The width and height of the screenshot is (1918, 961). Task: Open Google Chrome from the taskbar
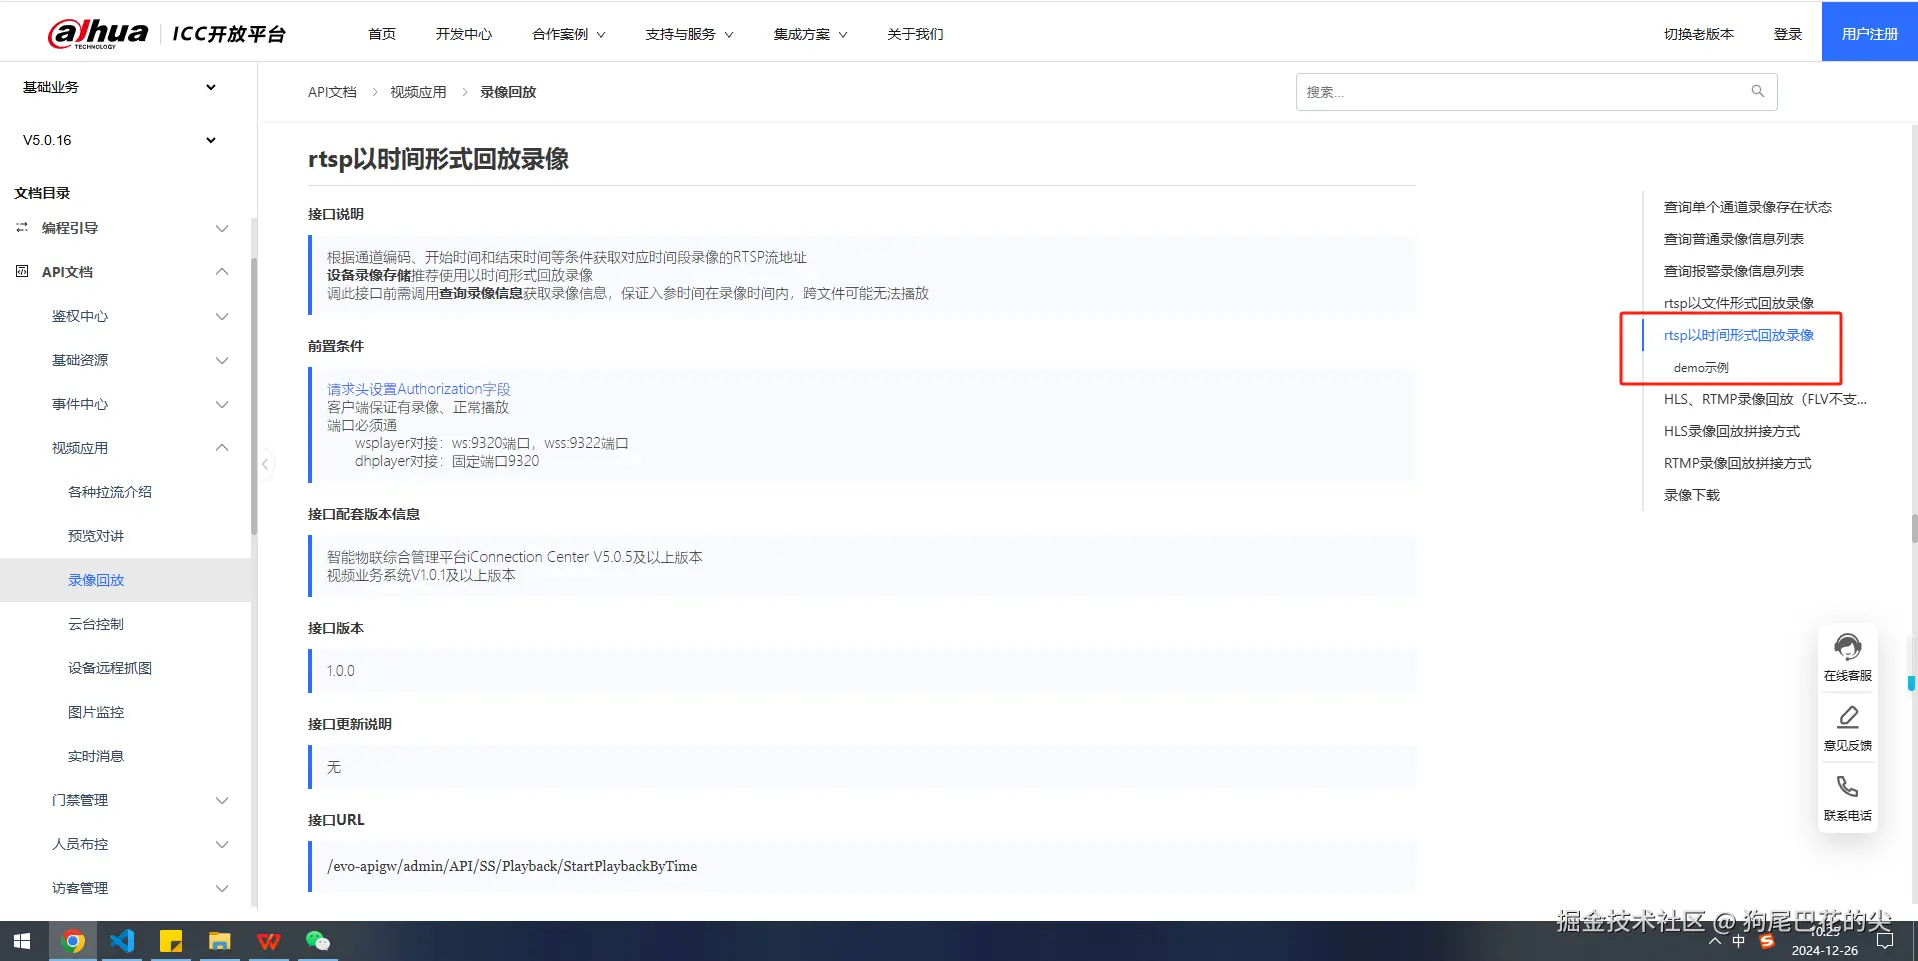click(73, 941)
